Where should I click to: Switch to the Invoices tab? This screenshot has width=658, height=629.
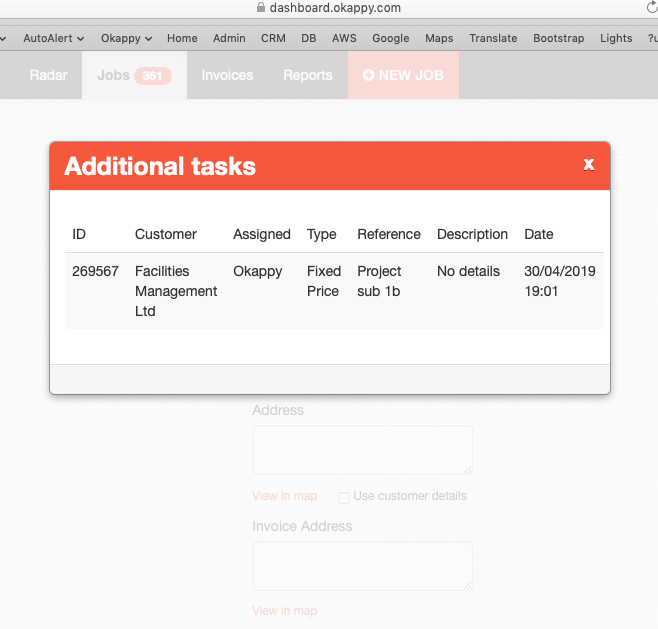tap(227, 75)
